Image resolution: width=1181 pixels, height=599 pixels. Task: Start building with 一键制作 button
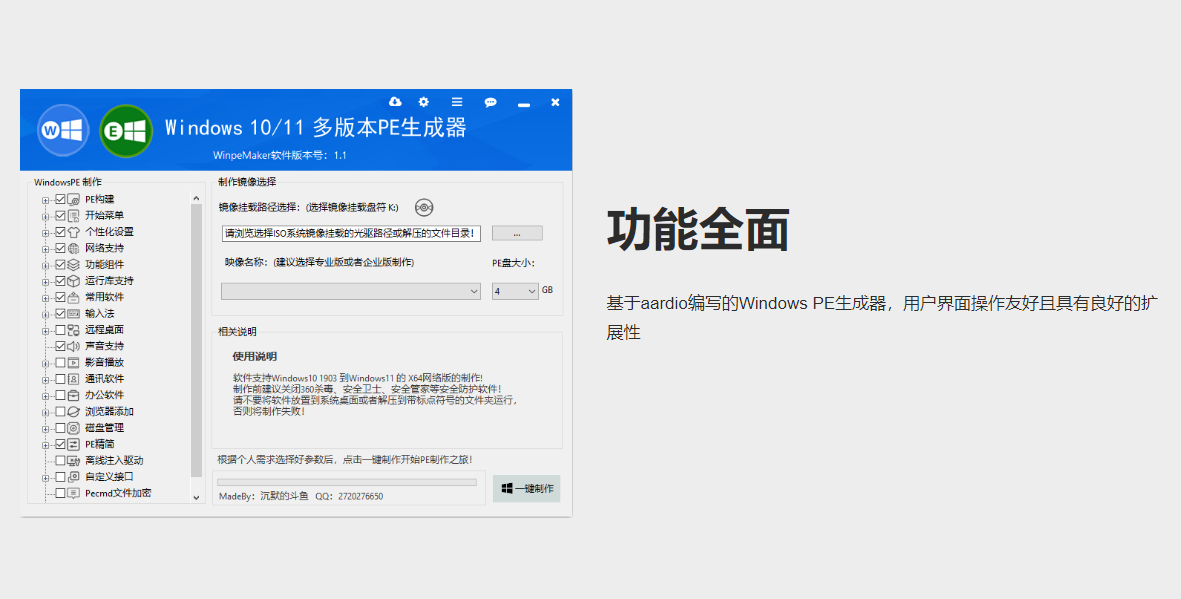tap(526, 488)
